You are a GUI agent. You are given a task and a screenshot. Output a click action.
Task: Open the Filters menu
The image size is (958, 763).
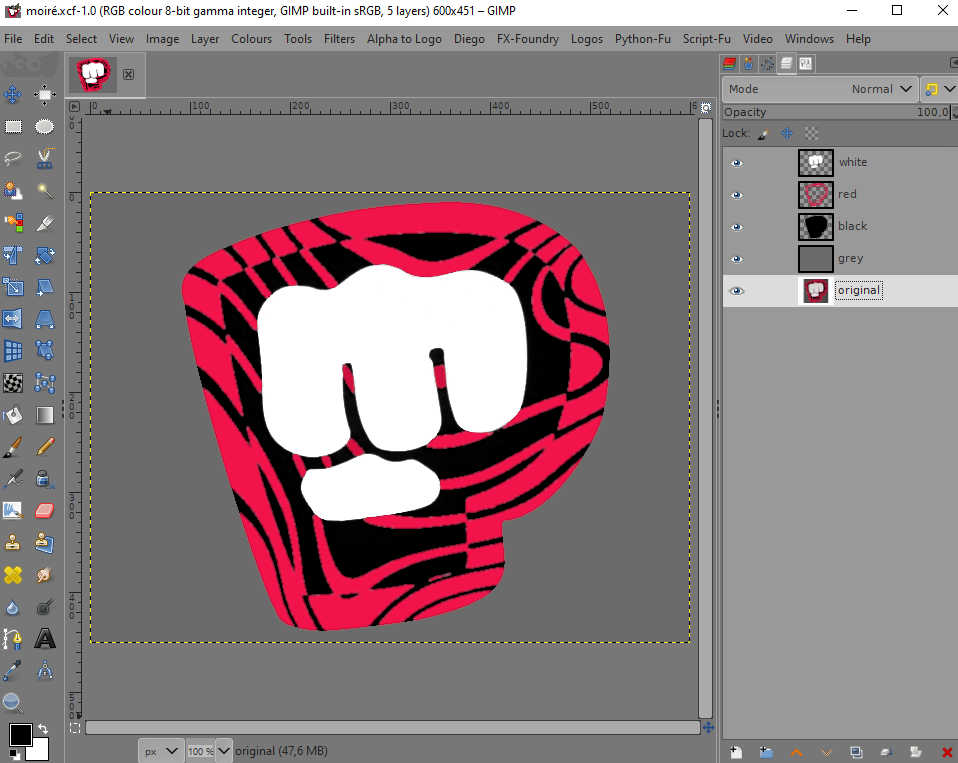pos(339,39)
